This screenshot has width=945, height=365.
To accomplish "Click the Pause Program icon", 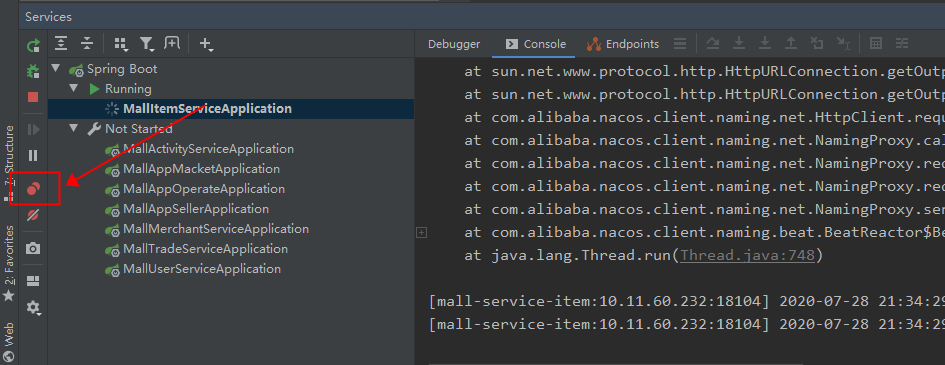I will click(33, 155).
